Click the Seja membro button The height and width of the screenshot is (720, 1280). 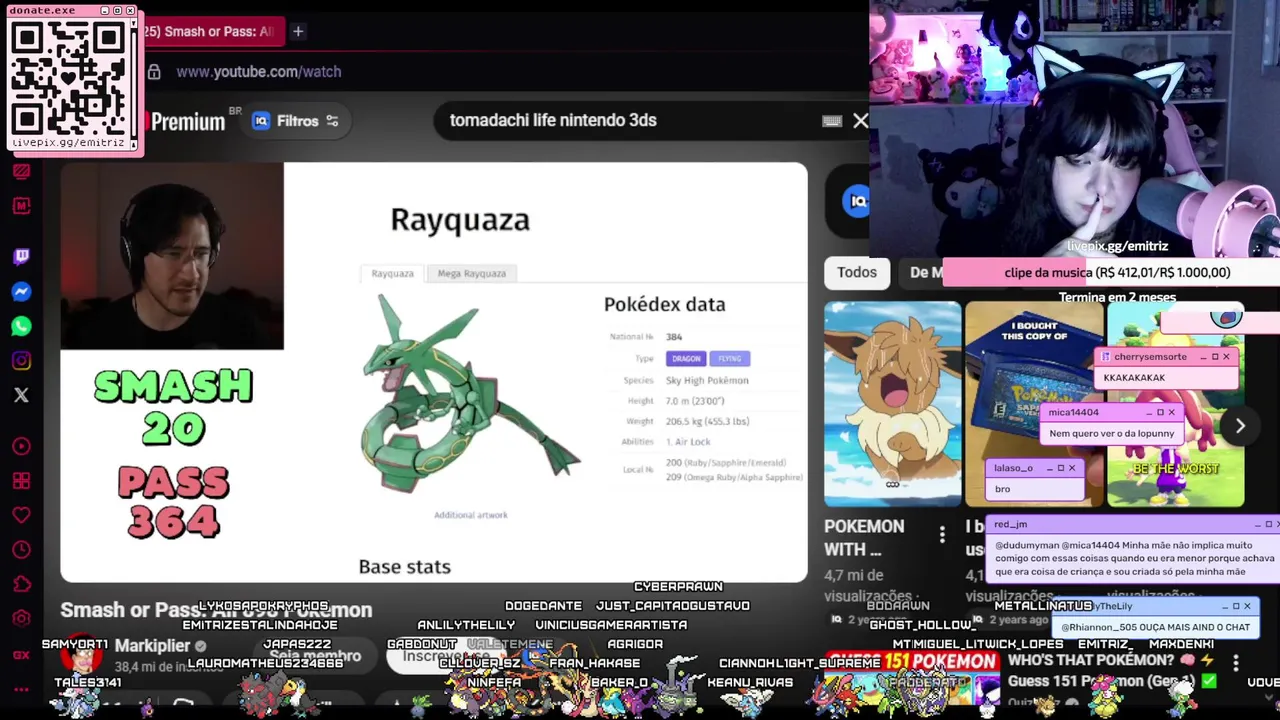[x=314, y=657]
